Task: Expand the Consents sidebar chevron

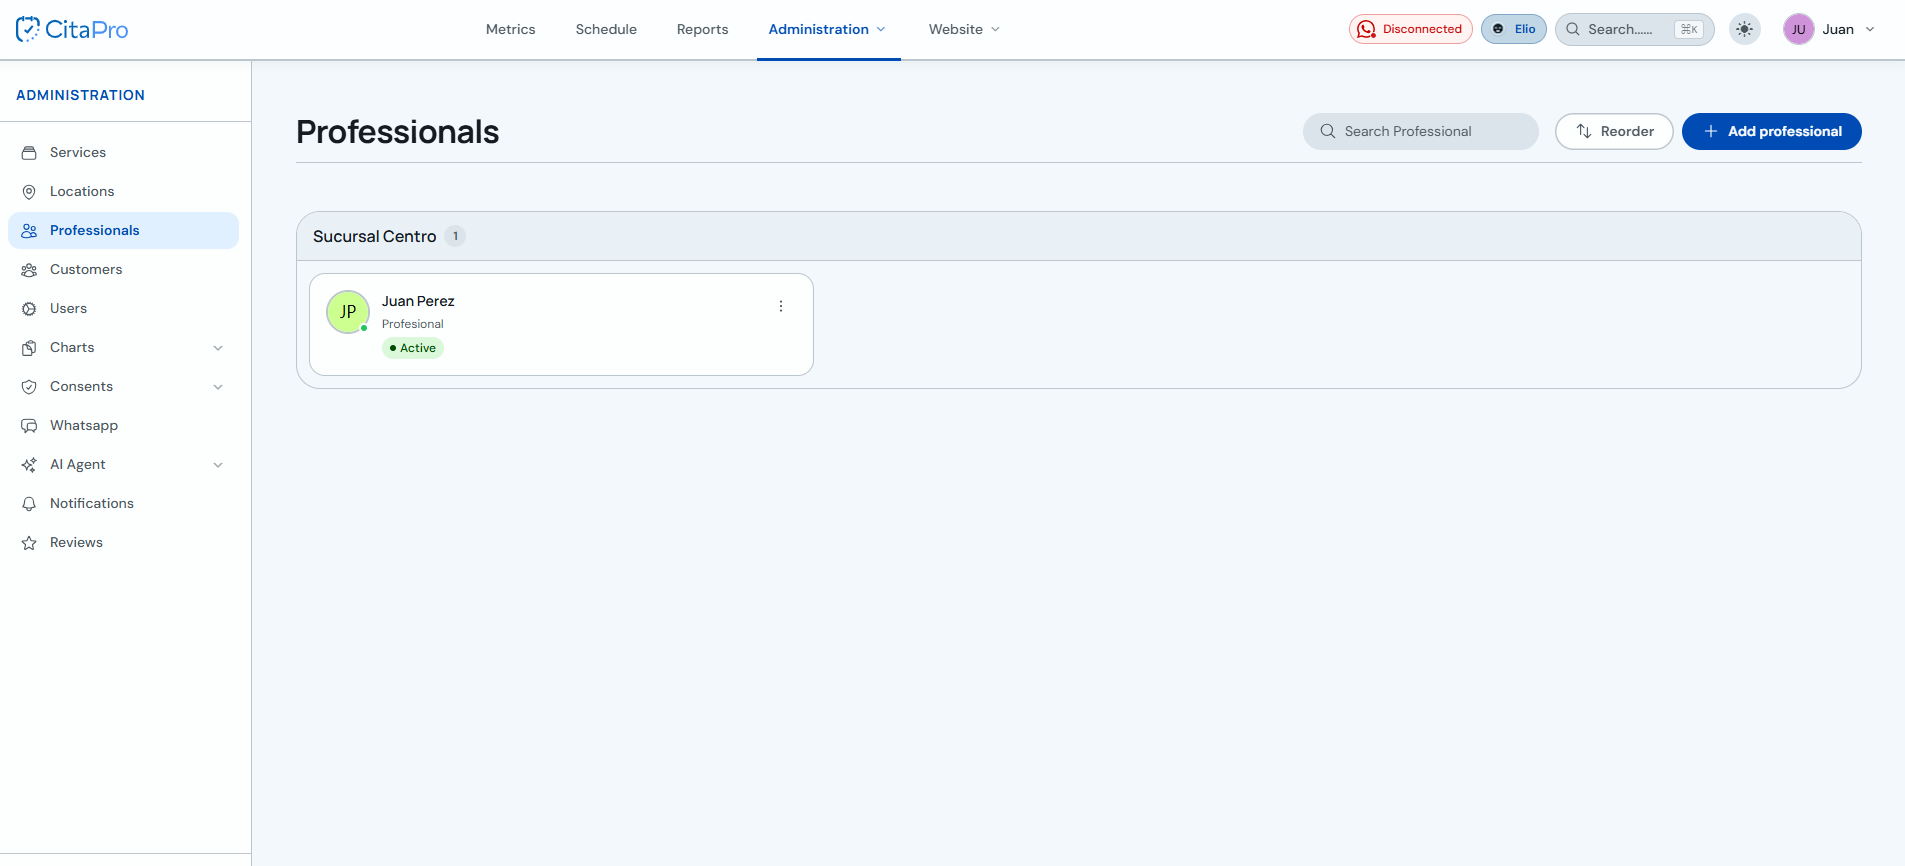Action: pos(218,387)
